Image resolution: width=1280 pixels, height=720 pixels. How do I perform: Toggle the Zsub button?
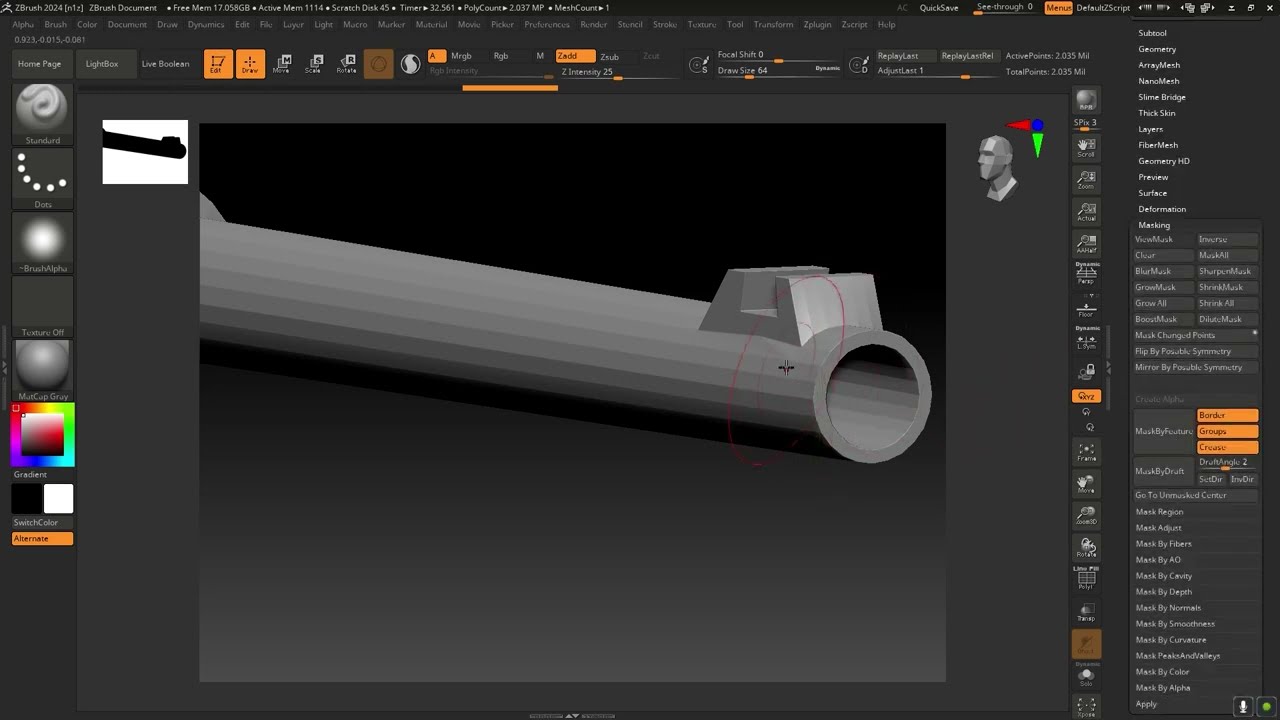pos(610,56)
